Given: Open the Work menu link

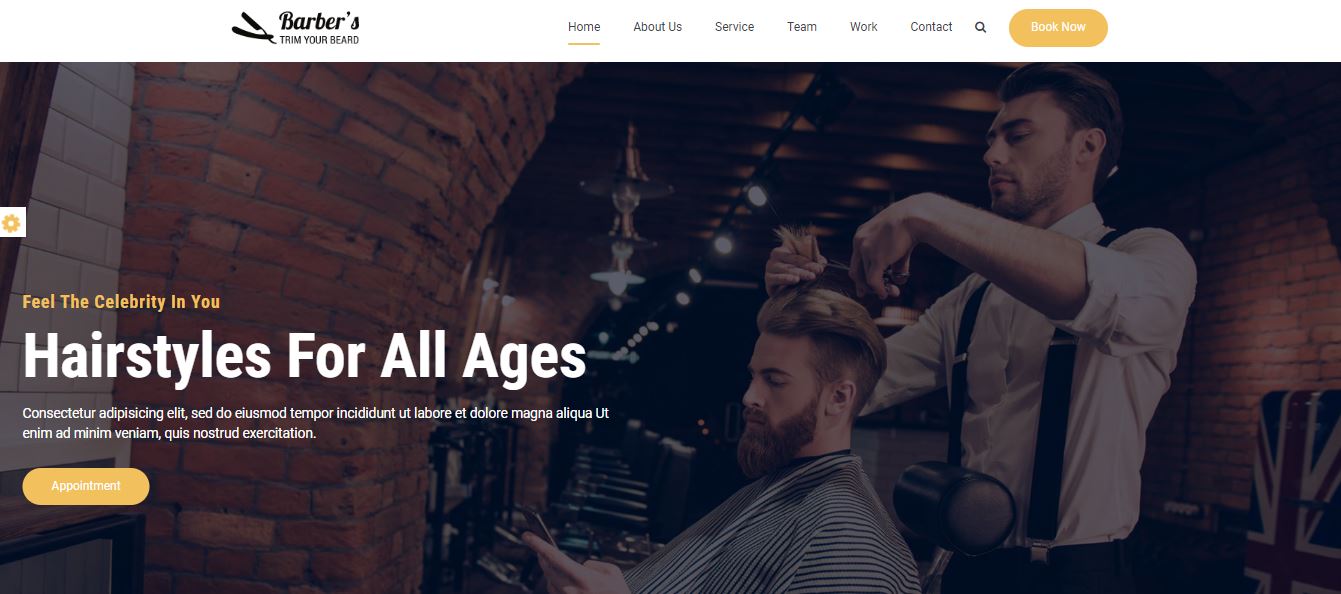Looking at the screenshot, I should 863,27.
